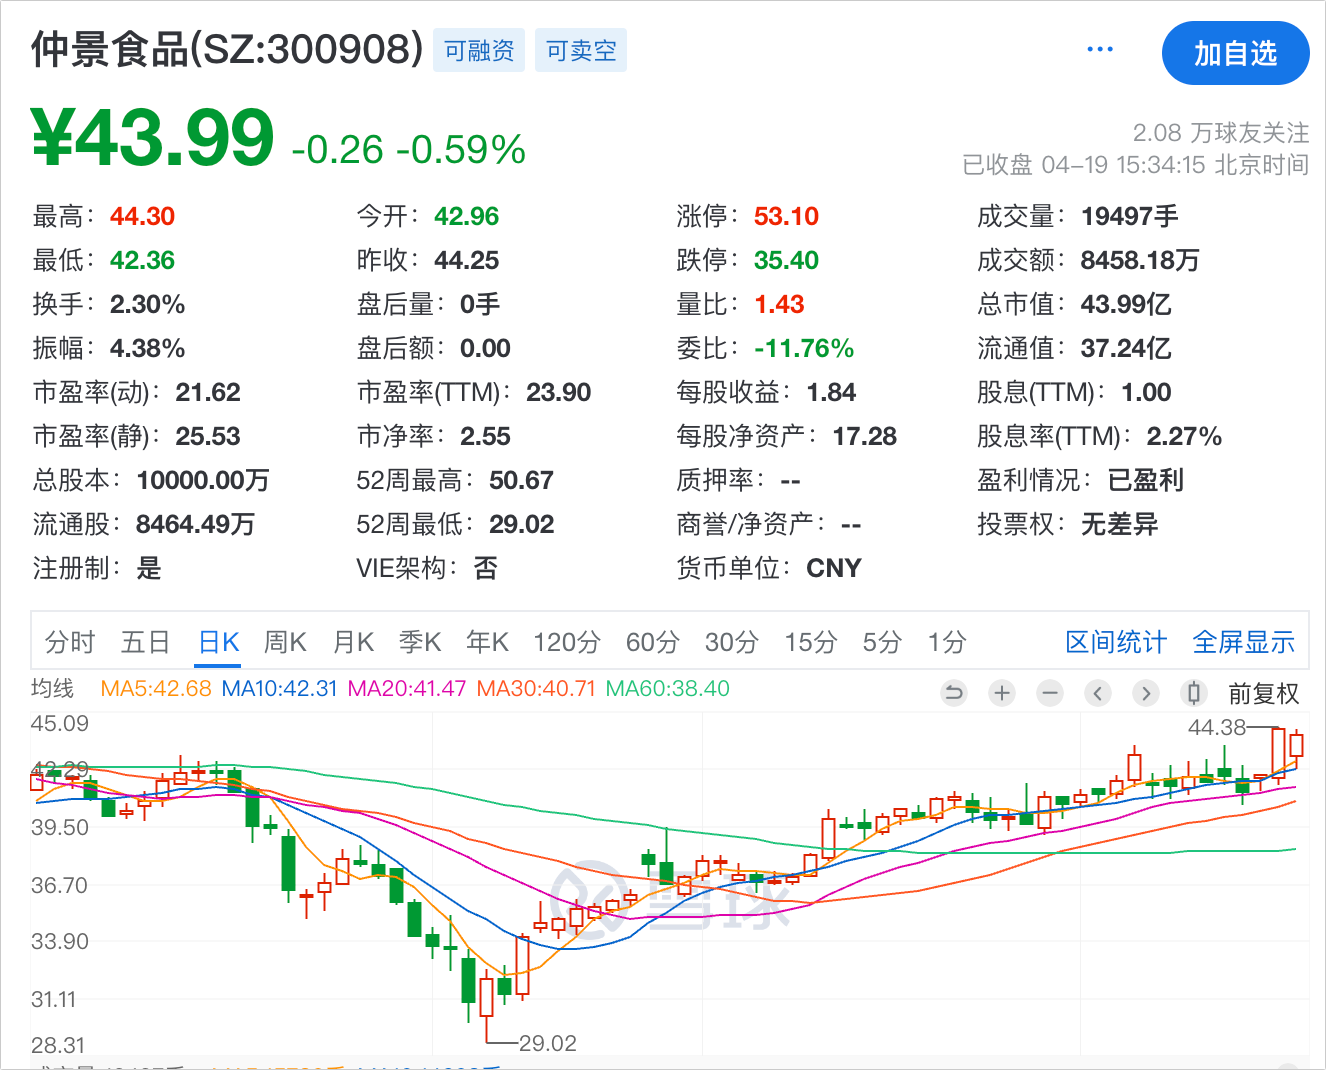Click the 可卖空 tag
The width and height of the screenshot is (1326, 1070).
[x=581, y=51]
